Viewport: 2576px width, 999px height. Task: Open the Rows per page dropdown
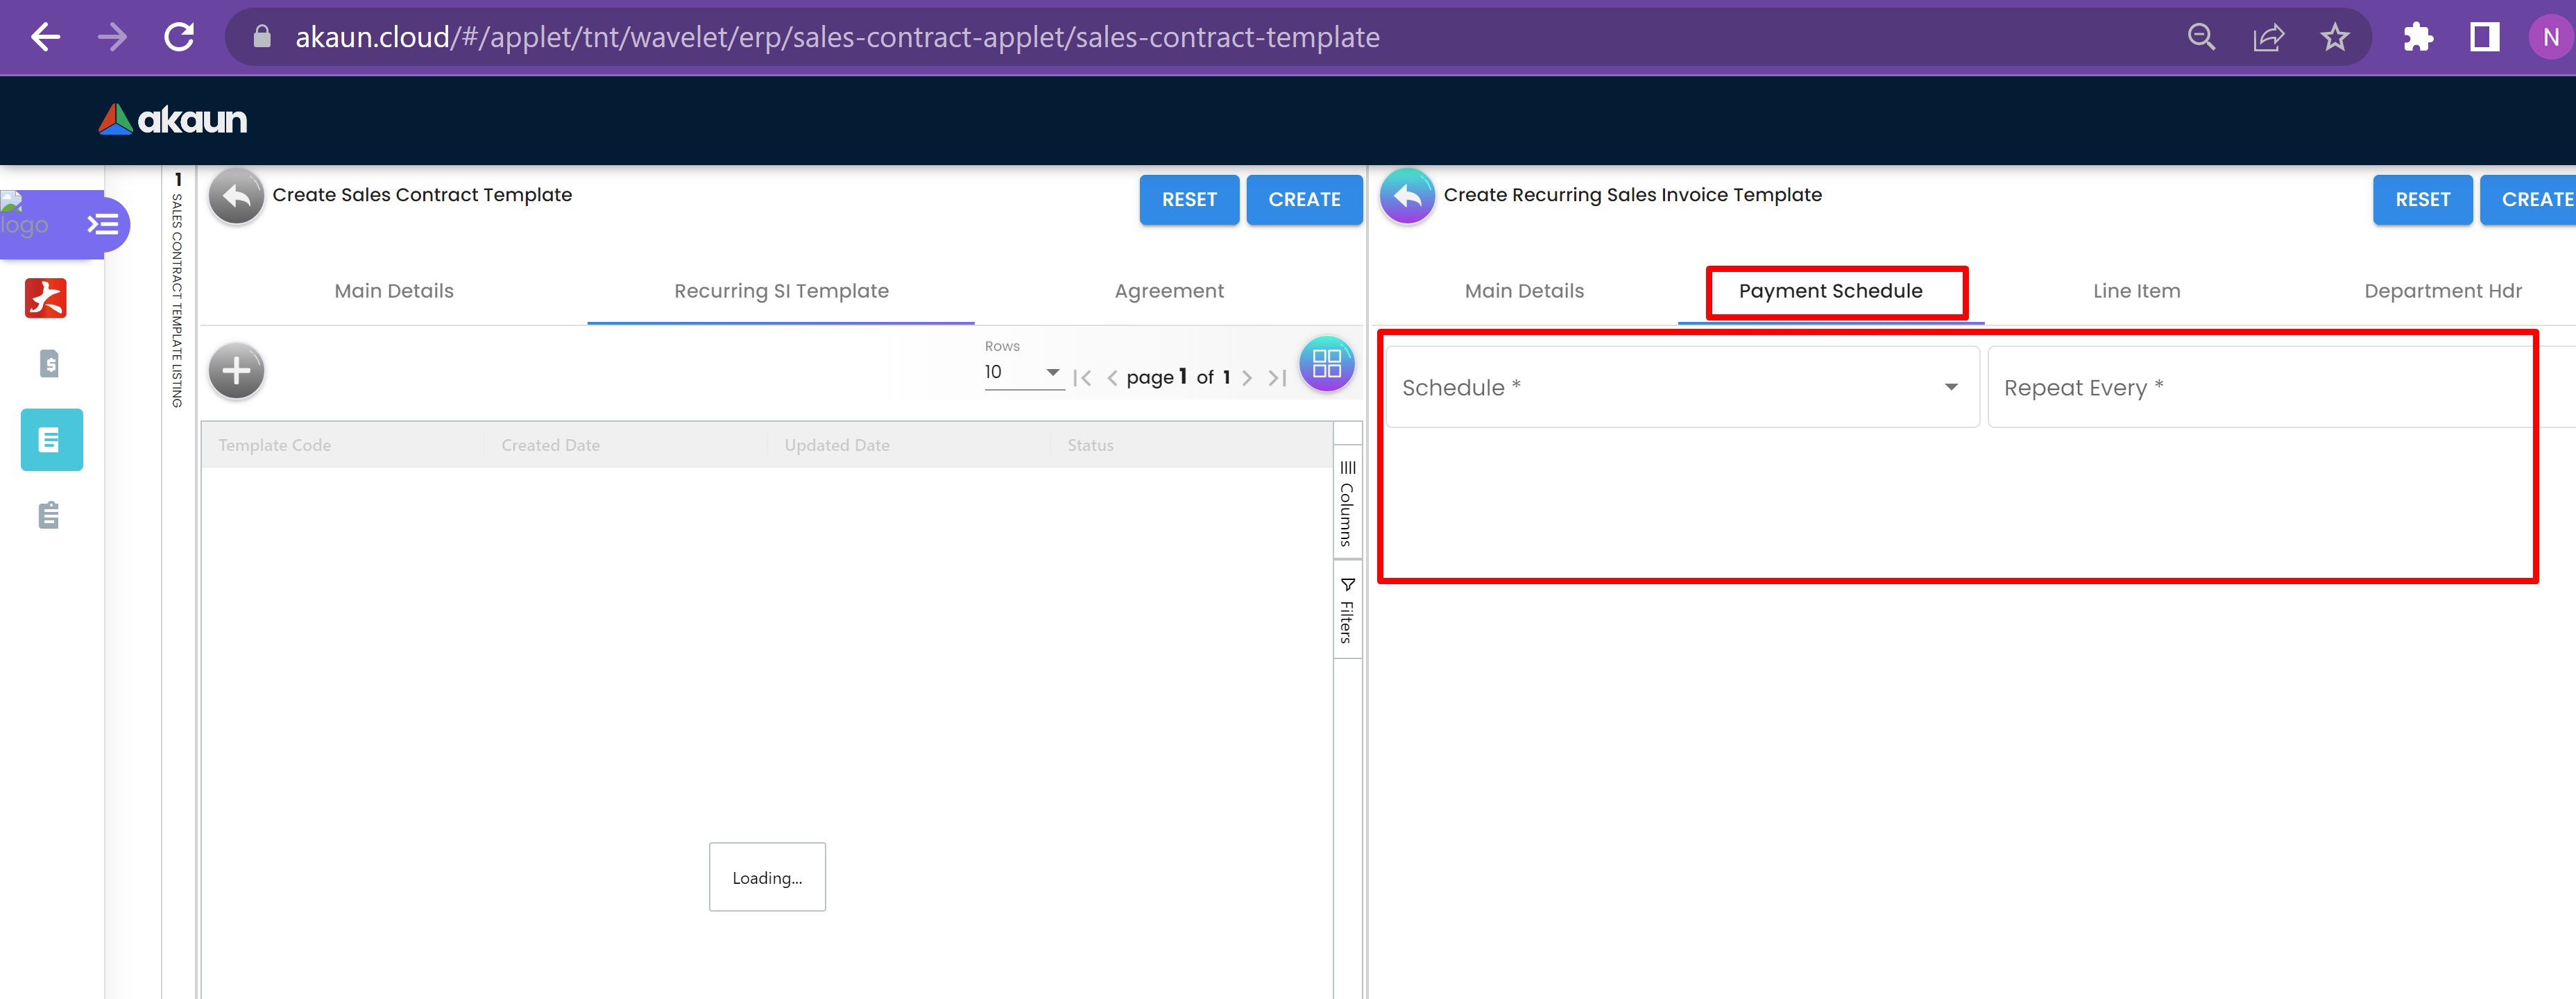[x=1023, y=372]
